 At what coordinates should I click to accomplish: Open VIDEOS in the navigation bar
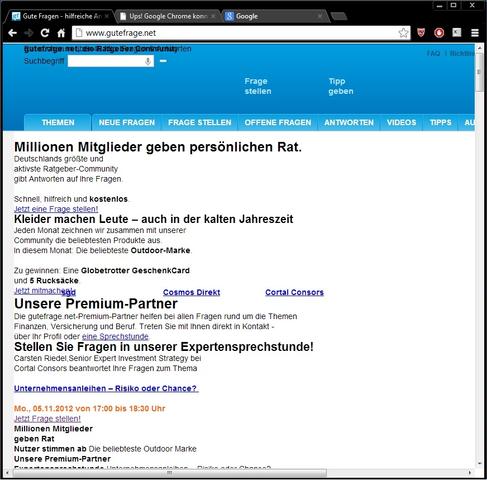[x=401, y=122]
